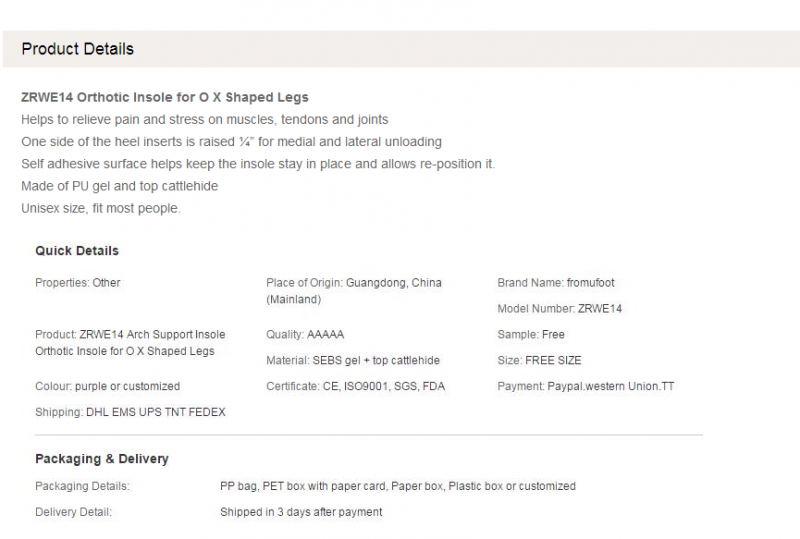
Task: Click the Product Details section header
Action: (x=78, y=49)
